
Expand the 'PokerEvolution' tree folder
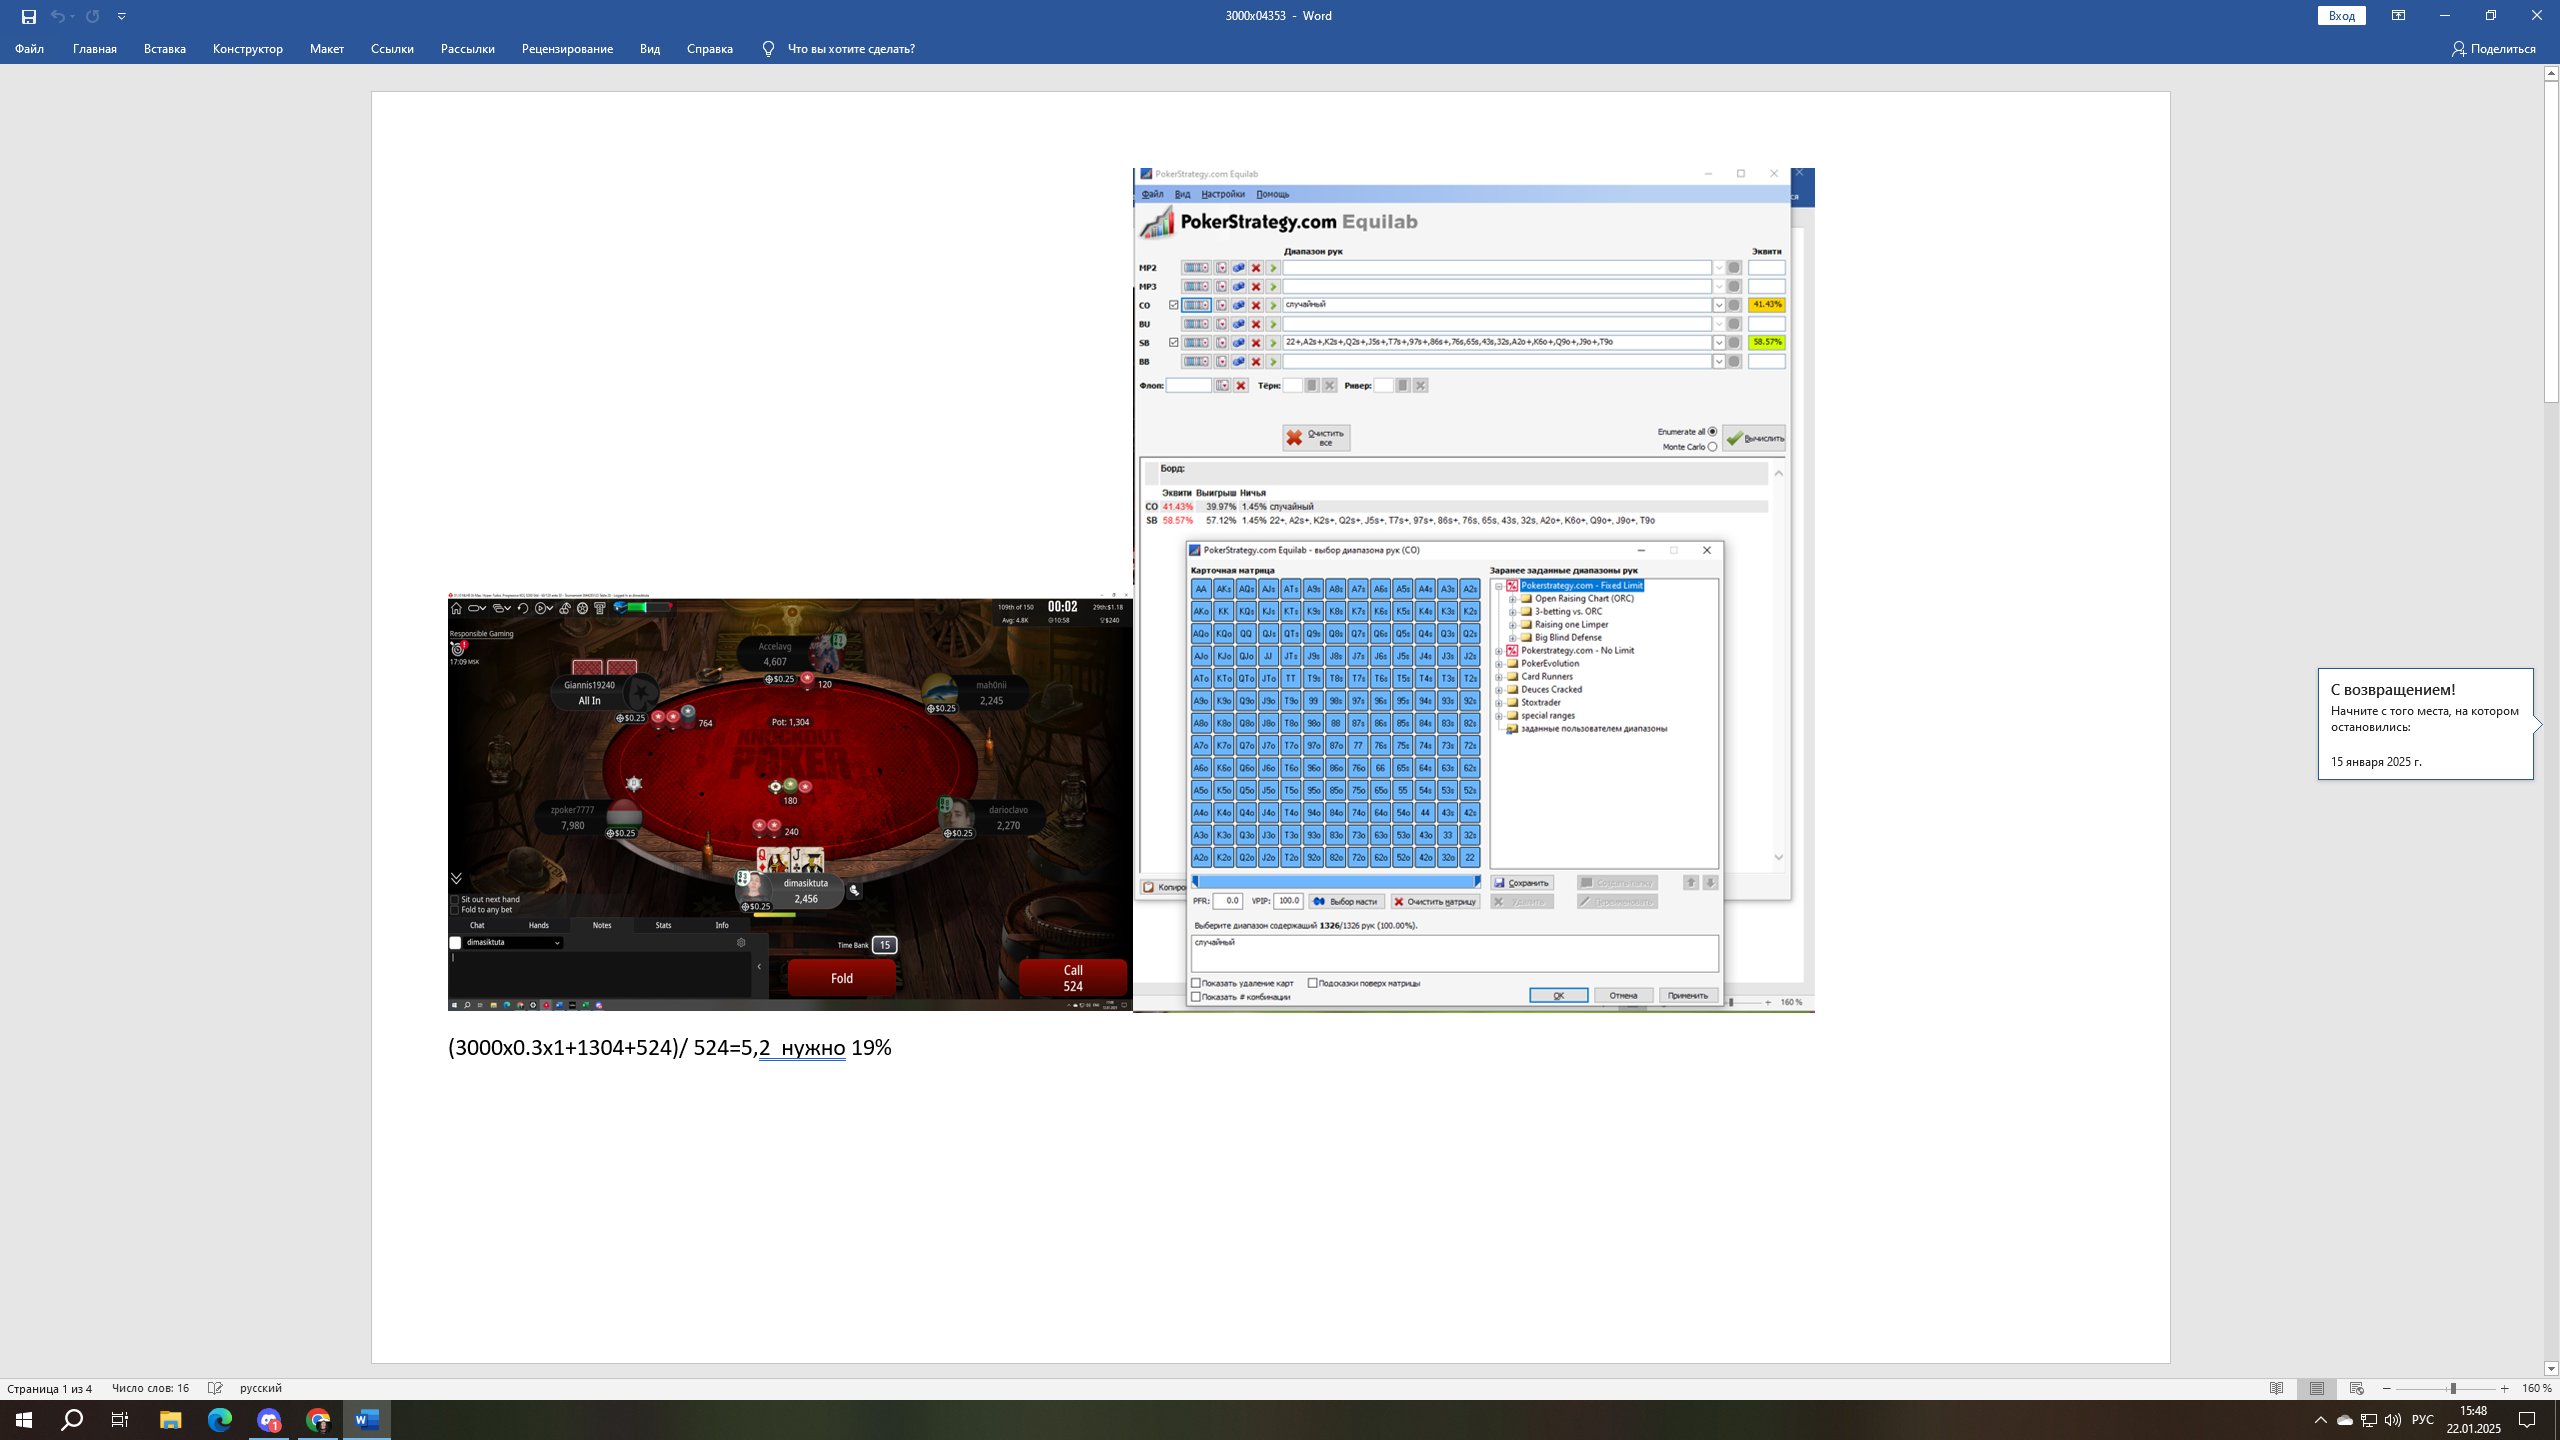(1499, 664)
